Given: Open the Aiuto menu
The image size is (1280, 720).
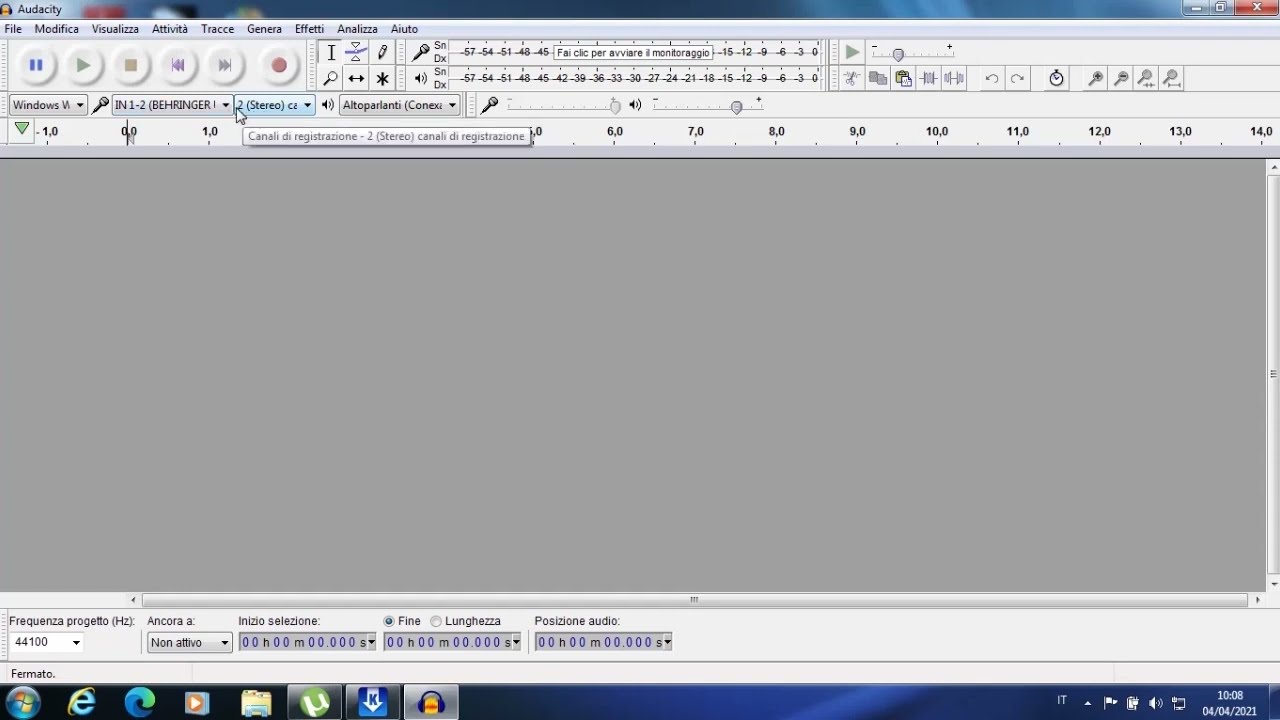Looking at the screenshot, I should (x=404, y=29).
